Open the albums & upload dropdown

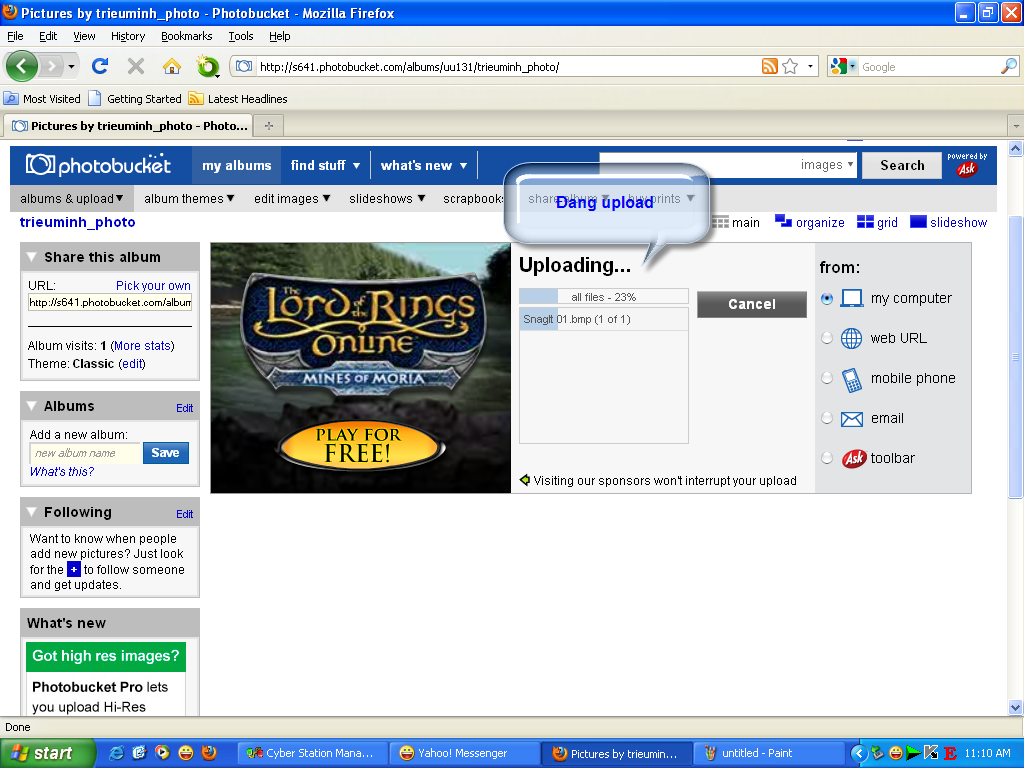(x=71, y=199)
